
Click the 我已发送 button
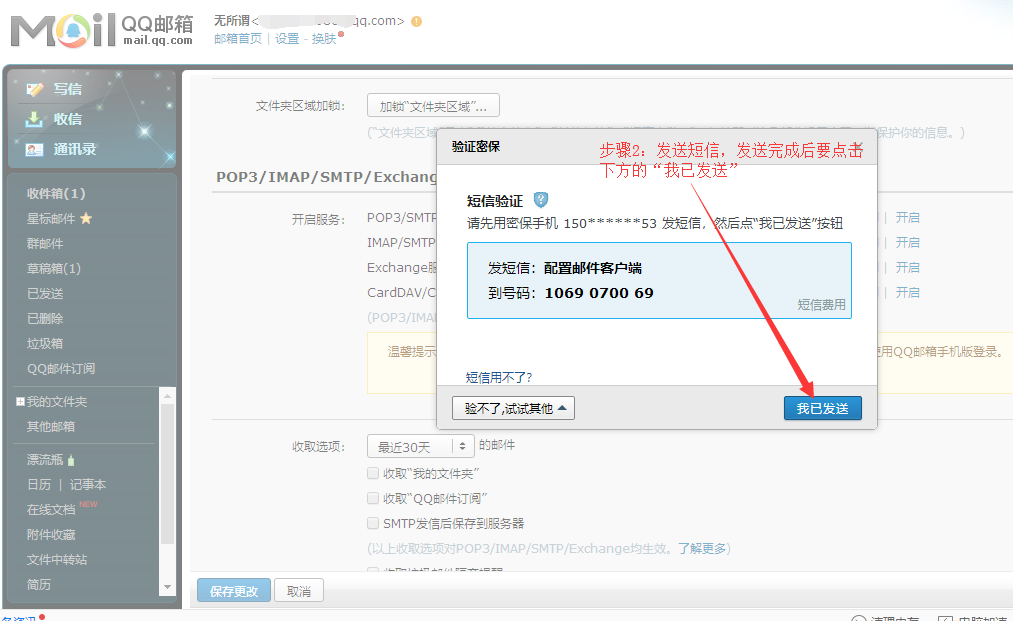coord(822,408)
